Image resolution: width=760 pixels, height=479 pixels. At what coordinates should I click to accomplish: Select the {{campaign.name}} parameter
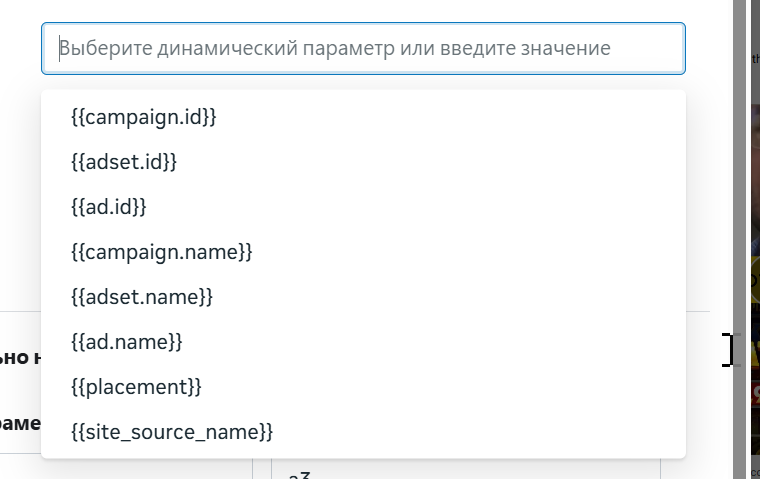pyautogui.click(x=162, y=252)
